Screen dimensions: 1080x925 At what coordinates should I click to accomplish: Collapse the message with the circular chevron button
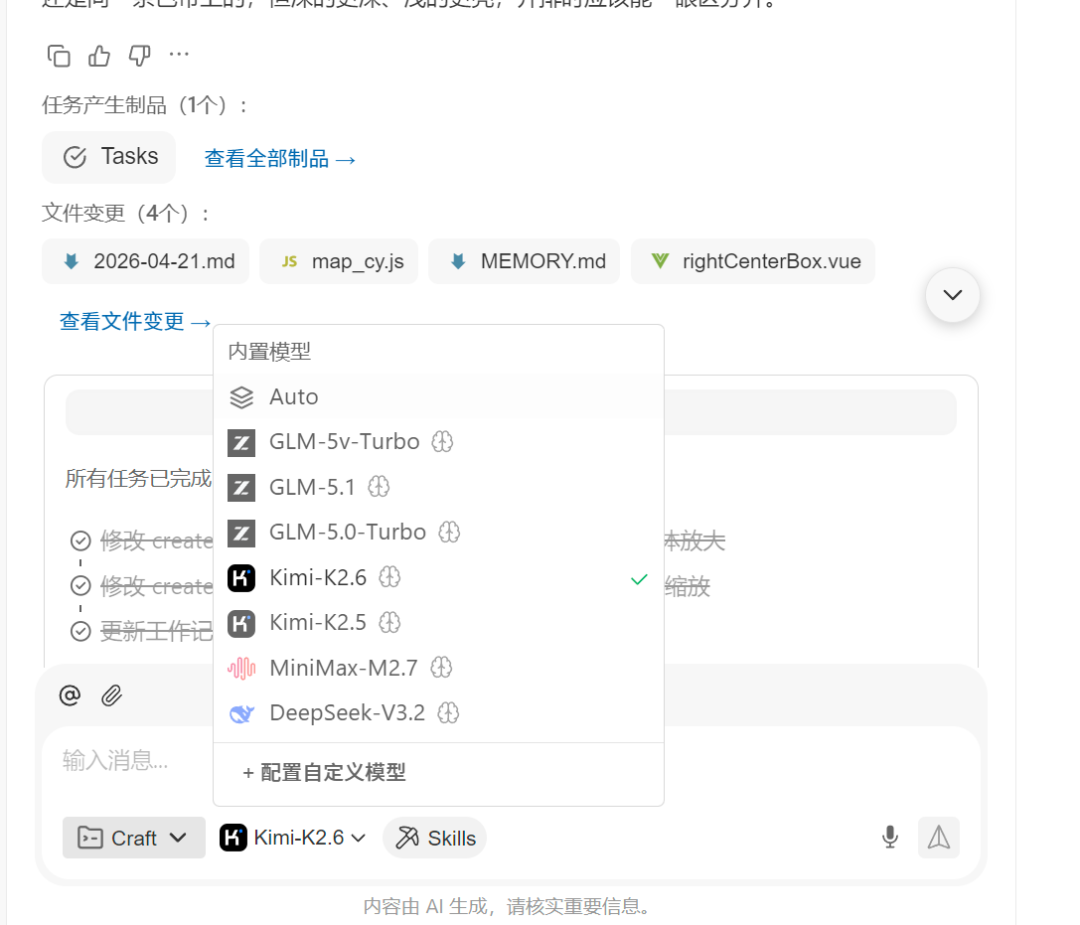(x=952, y=295)
